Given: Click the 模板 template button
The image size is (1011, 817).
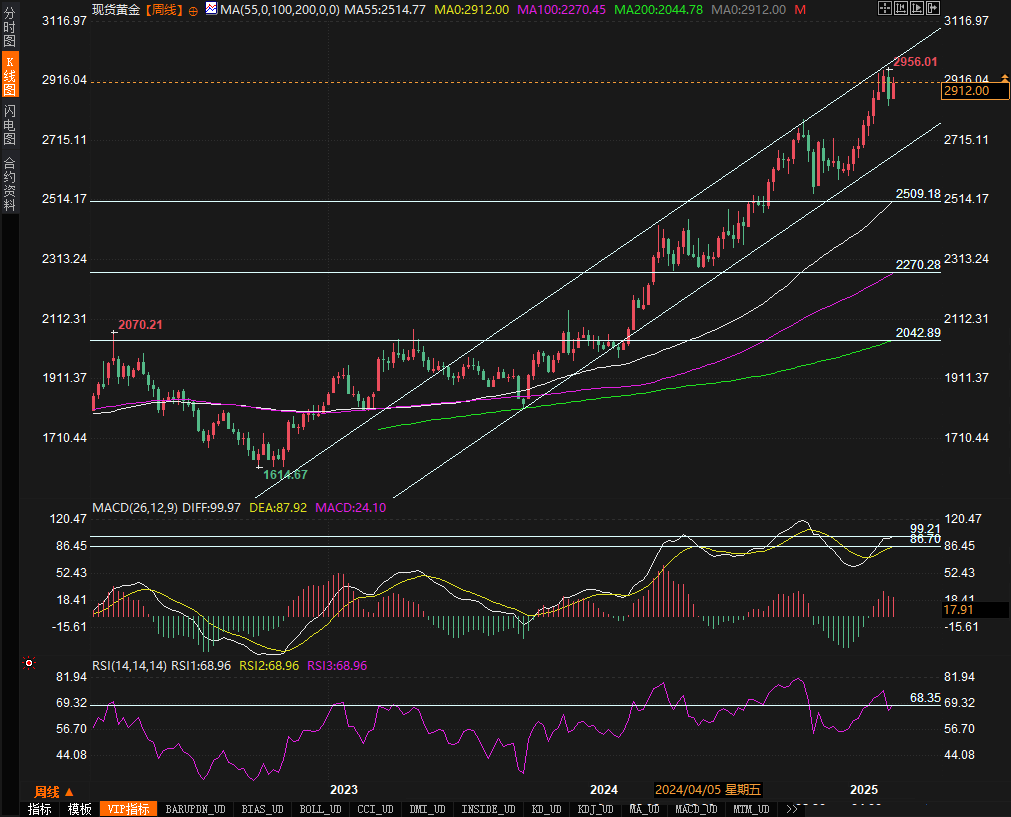Looking at the screenshot, I should pos(79,809).
